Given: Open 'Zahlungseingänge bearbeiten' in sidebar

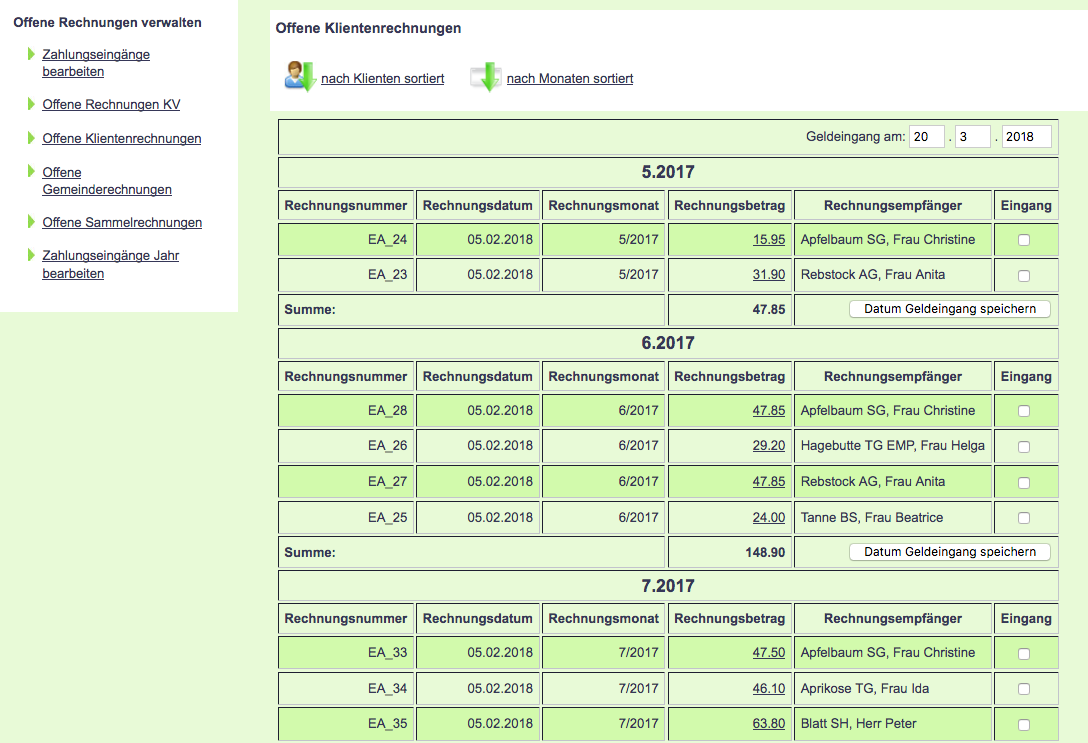Looking at the screenshot, I should tap(95, 63).
